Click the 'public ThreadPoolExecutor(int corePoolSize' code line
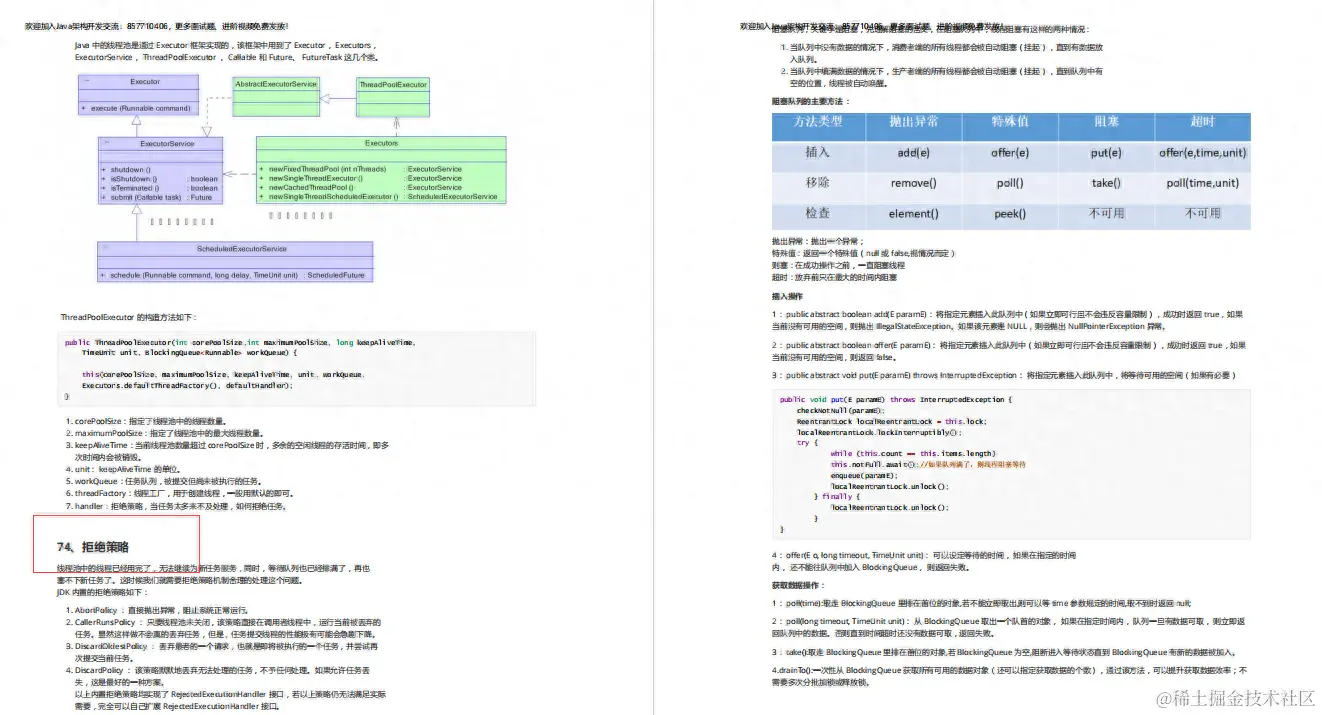The image size is (1322, 715). [x=241, y=343]
